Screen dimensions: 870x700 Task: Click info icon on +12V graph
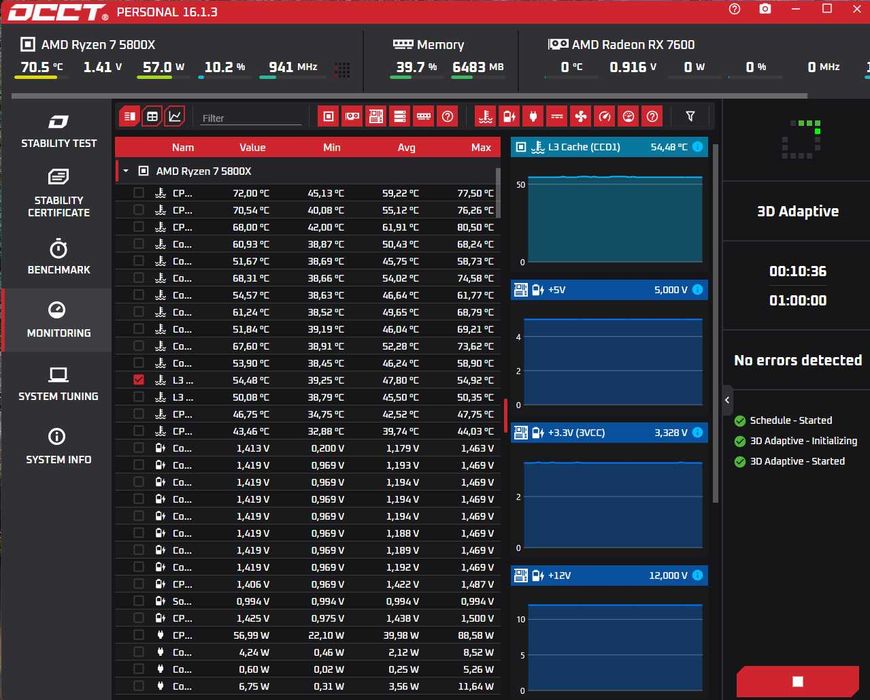click(698, 575)
